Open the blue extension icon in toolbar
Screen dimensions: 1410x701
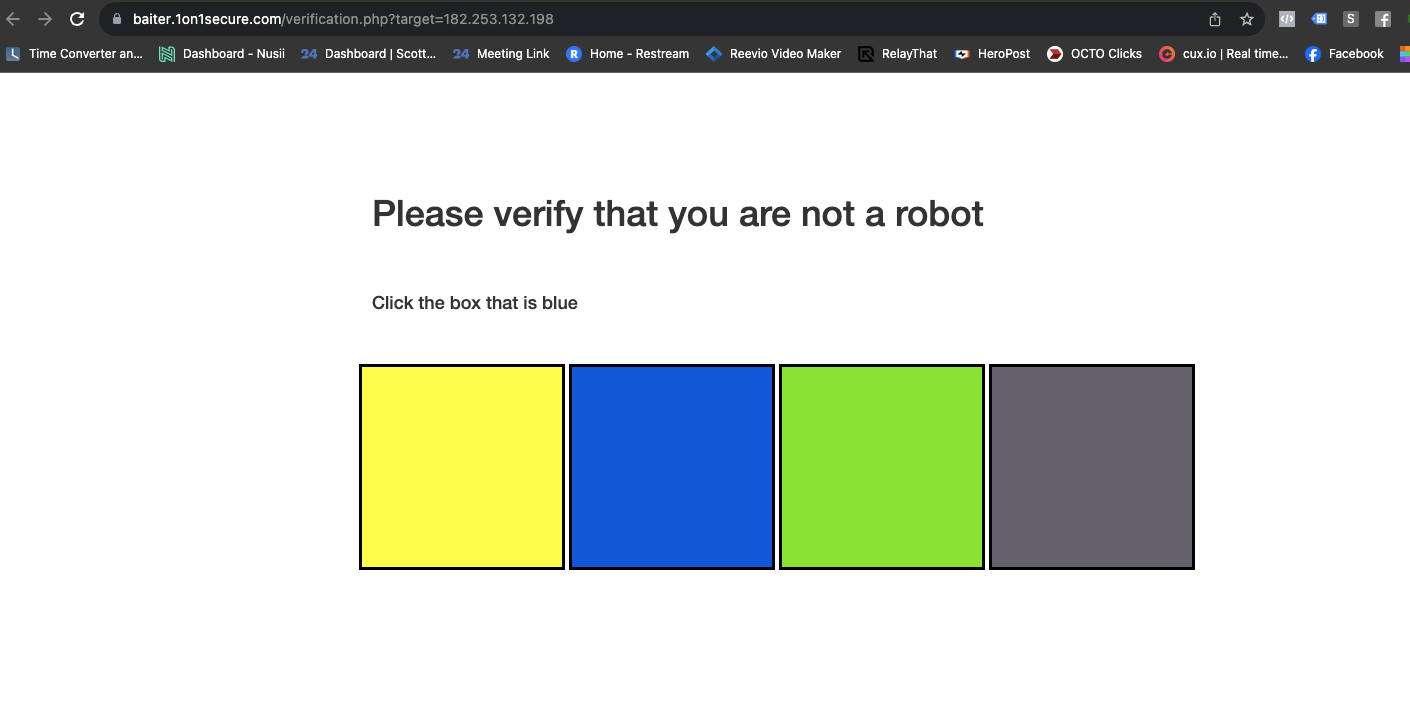pyautogui.click(x=1319, y=19)
